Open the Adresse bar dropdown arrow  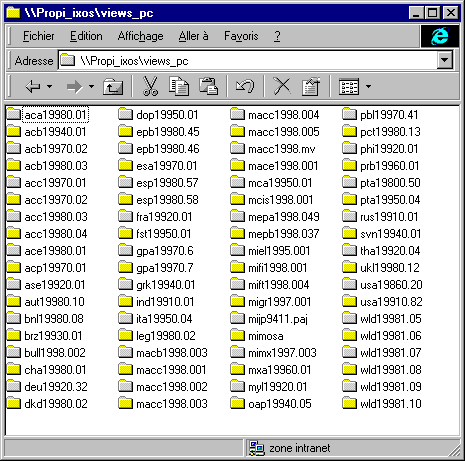445,60
